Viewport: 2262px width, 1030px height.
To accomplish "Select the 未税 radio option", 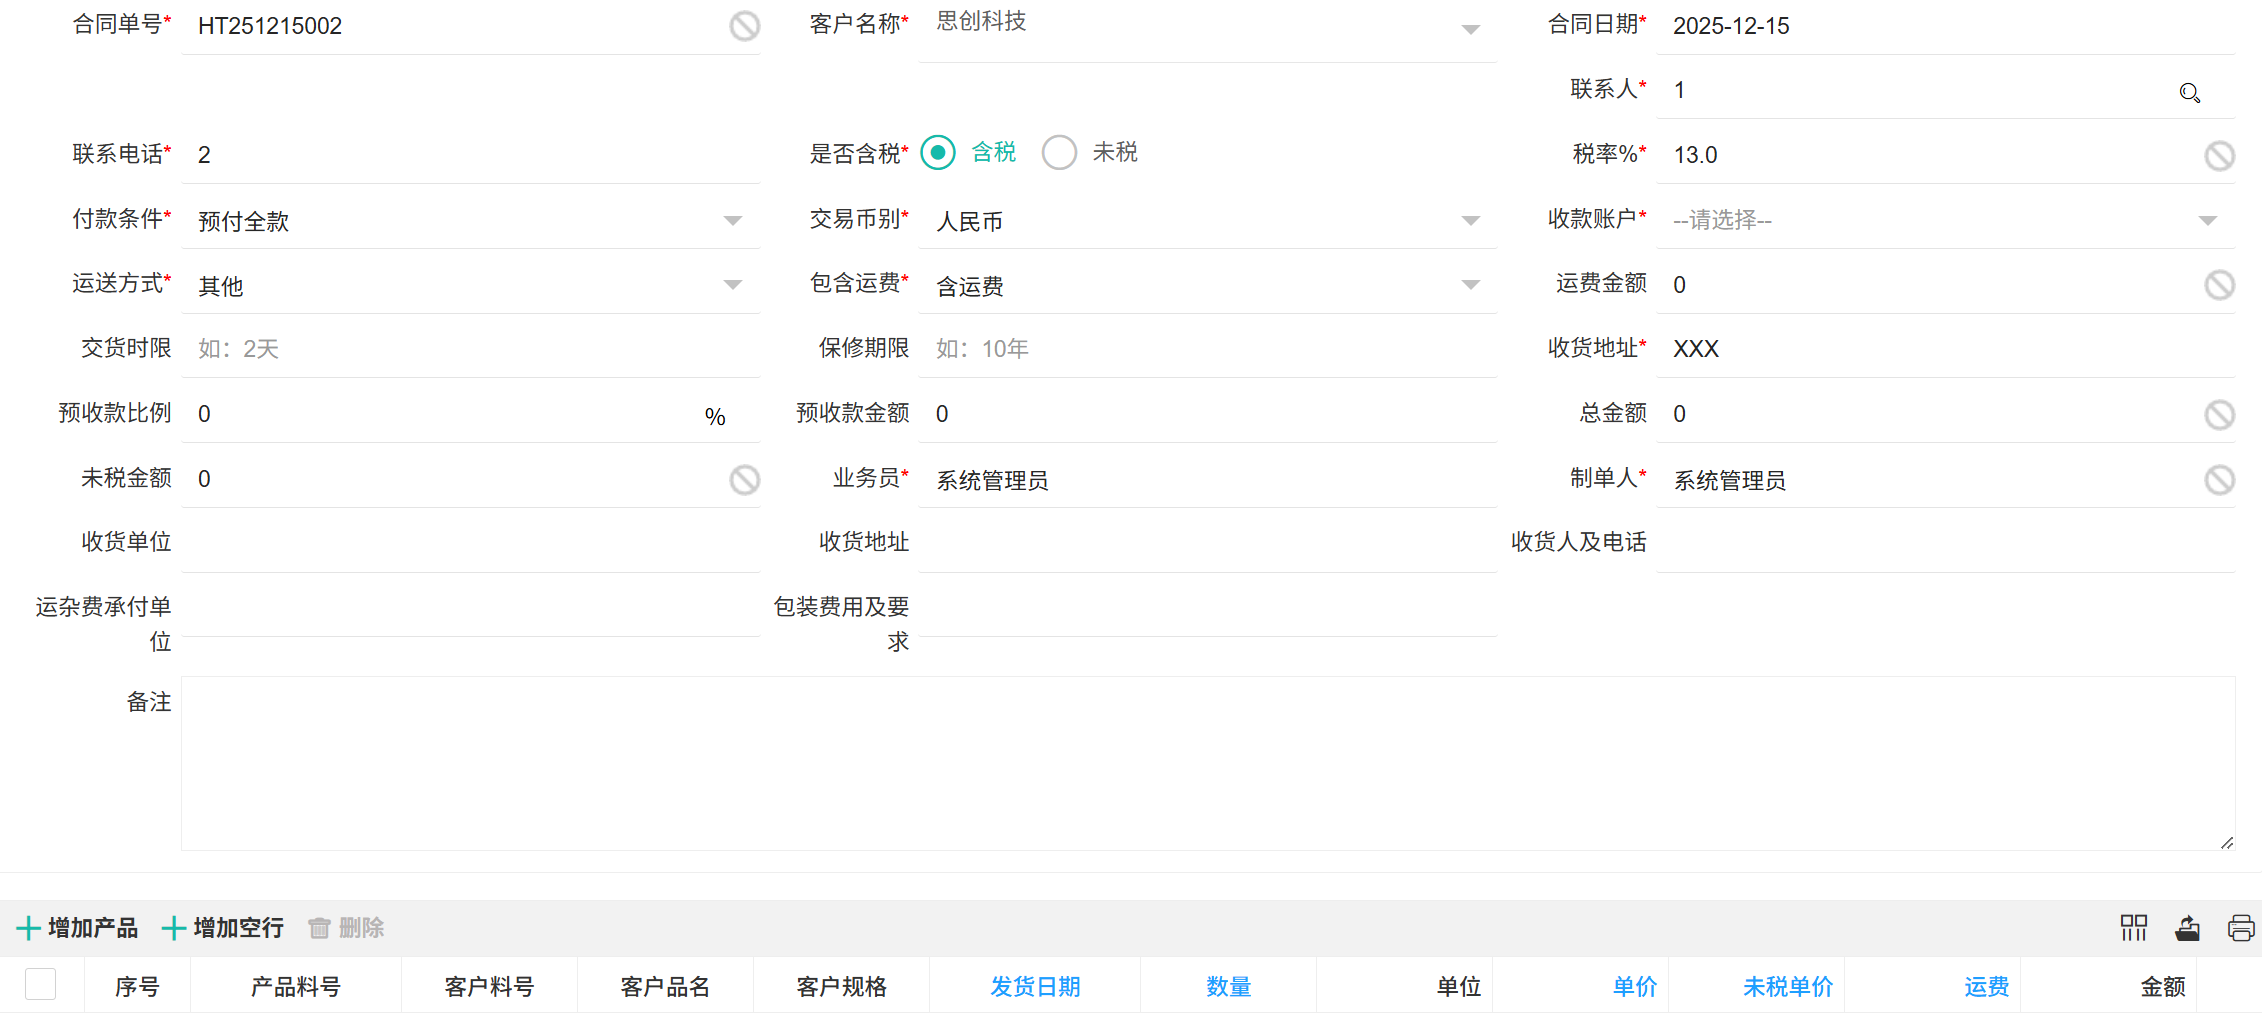I will [1059, 153].
